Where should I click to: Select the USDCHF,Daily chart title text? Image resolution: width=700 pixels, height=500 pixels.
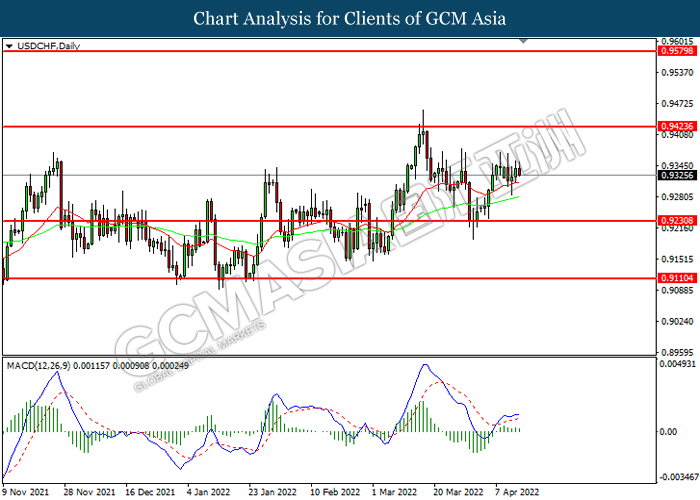click(x=48, y=46)
